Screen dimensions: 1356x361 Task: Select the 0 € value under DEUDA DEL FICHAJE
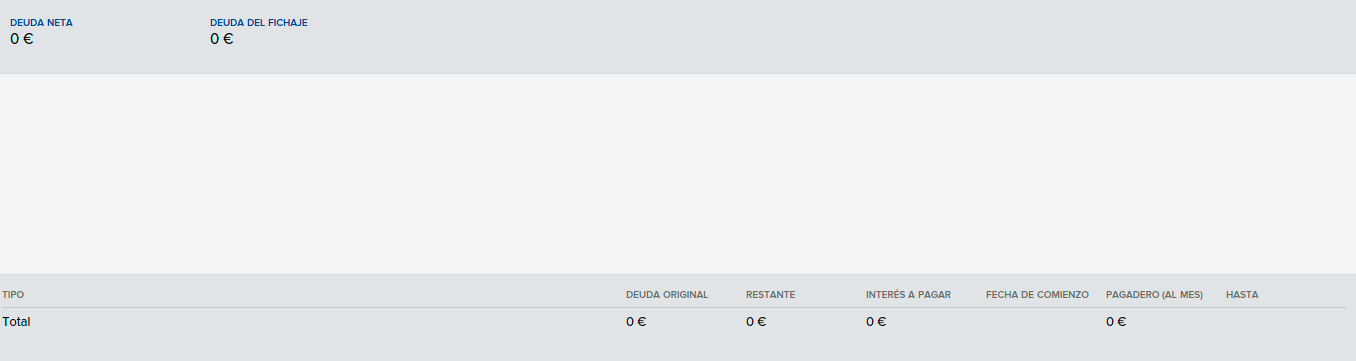[222, 39]
